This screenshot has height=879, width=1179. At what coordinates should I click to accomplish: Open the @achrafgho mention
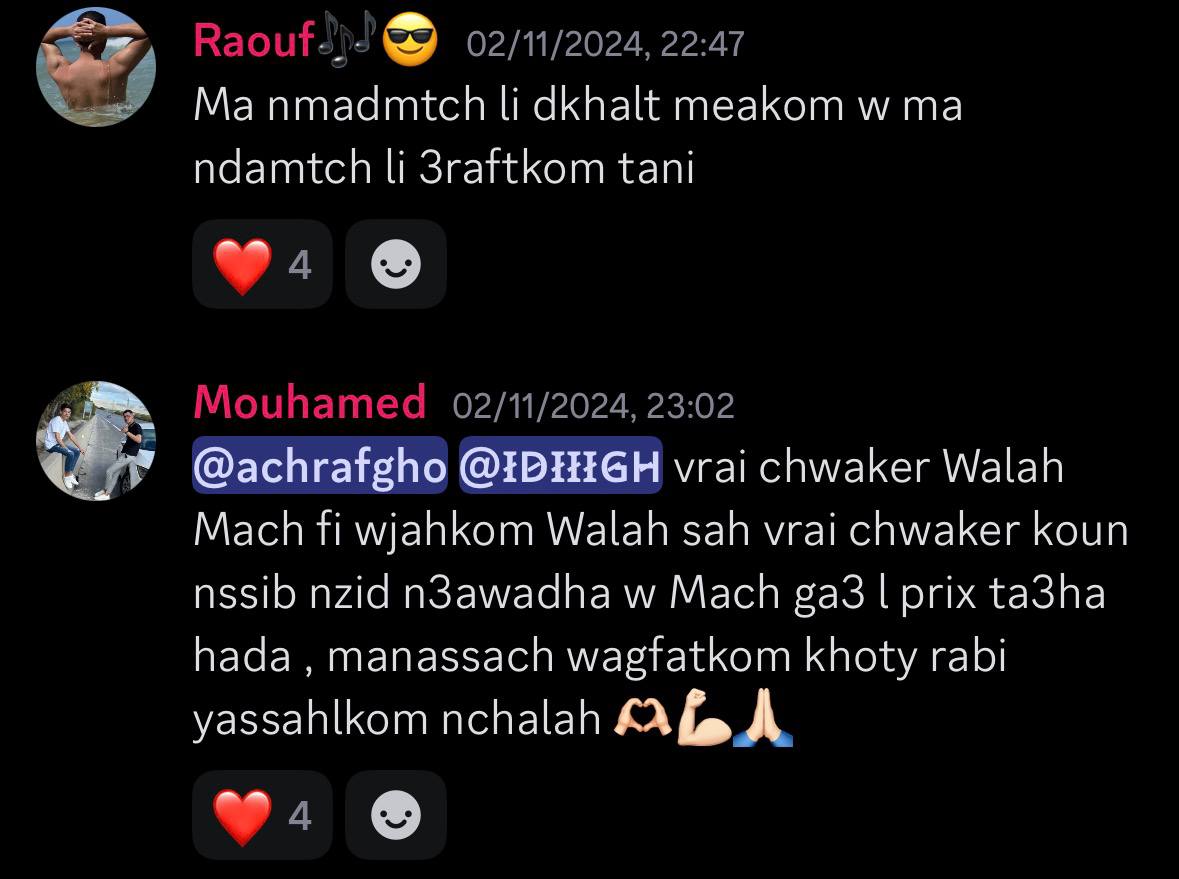coord(320,466)
